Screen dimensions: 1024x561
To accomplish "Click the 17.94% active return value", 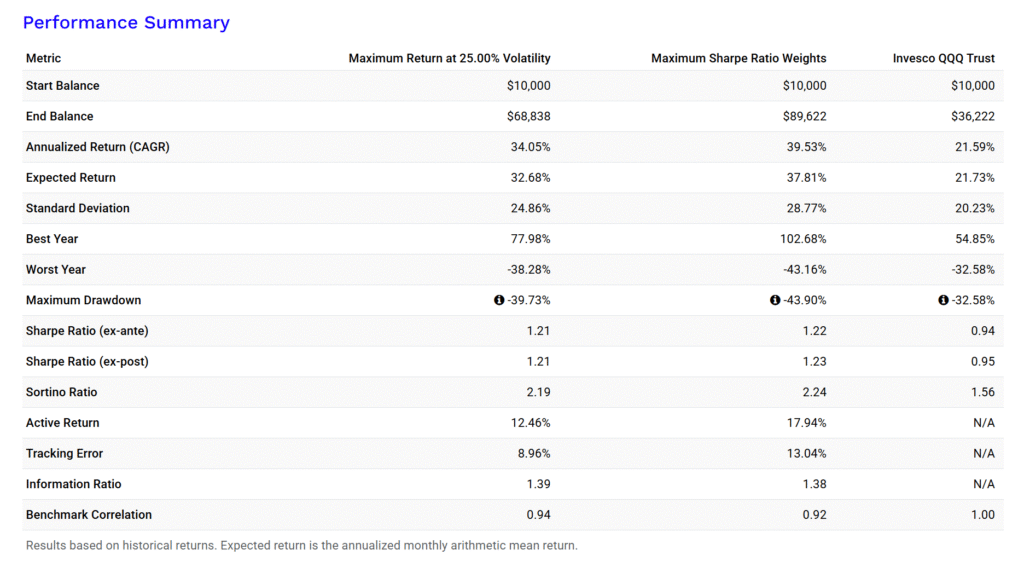I will point(805,423).
